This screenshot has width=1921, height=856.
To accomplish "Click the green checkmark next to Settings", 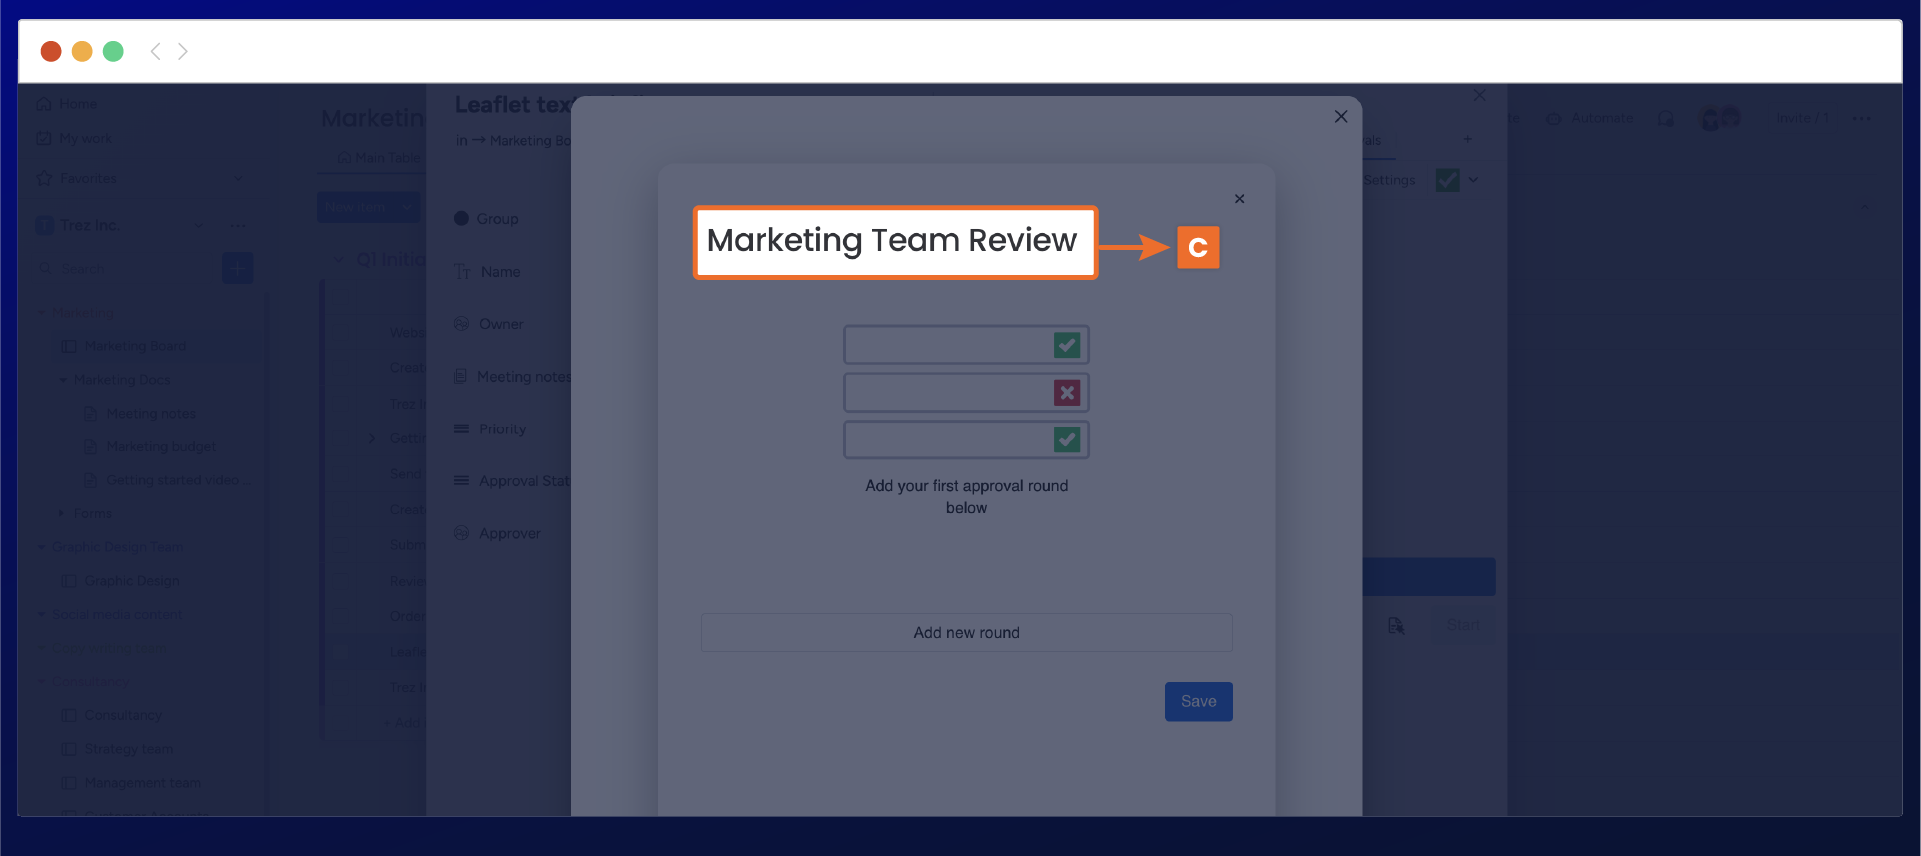I will tap(1447, 180).
